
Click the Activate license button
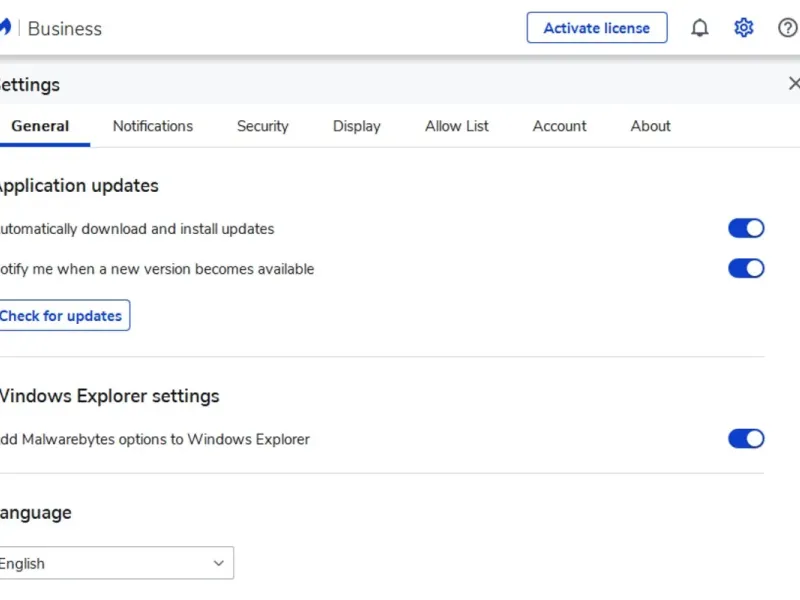click(597, 28)
